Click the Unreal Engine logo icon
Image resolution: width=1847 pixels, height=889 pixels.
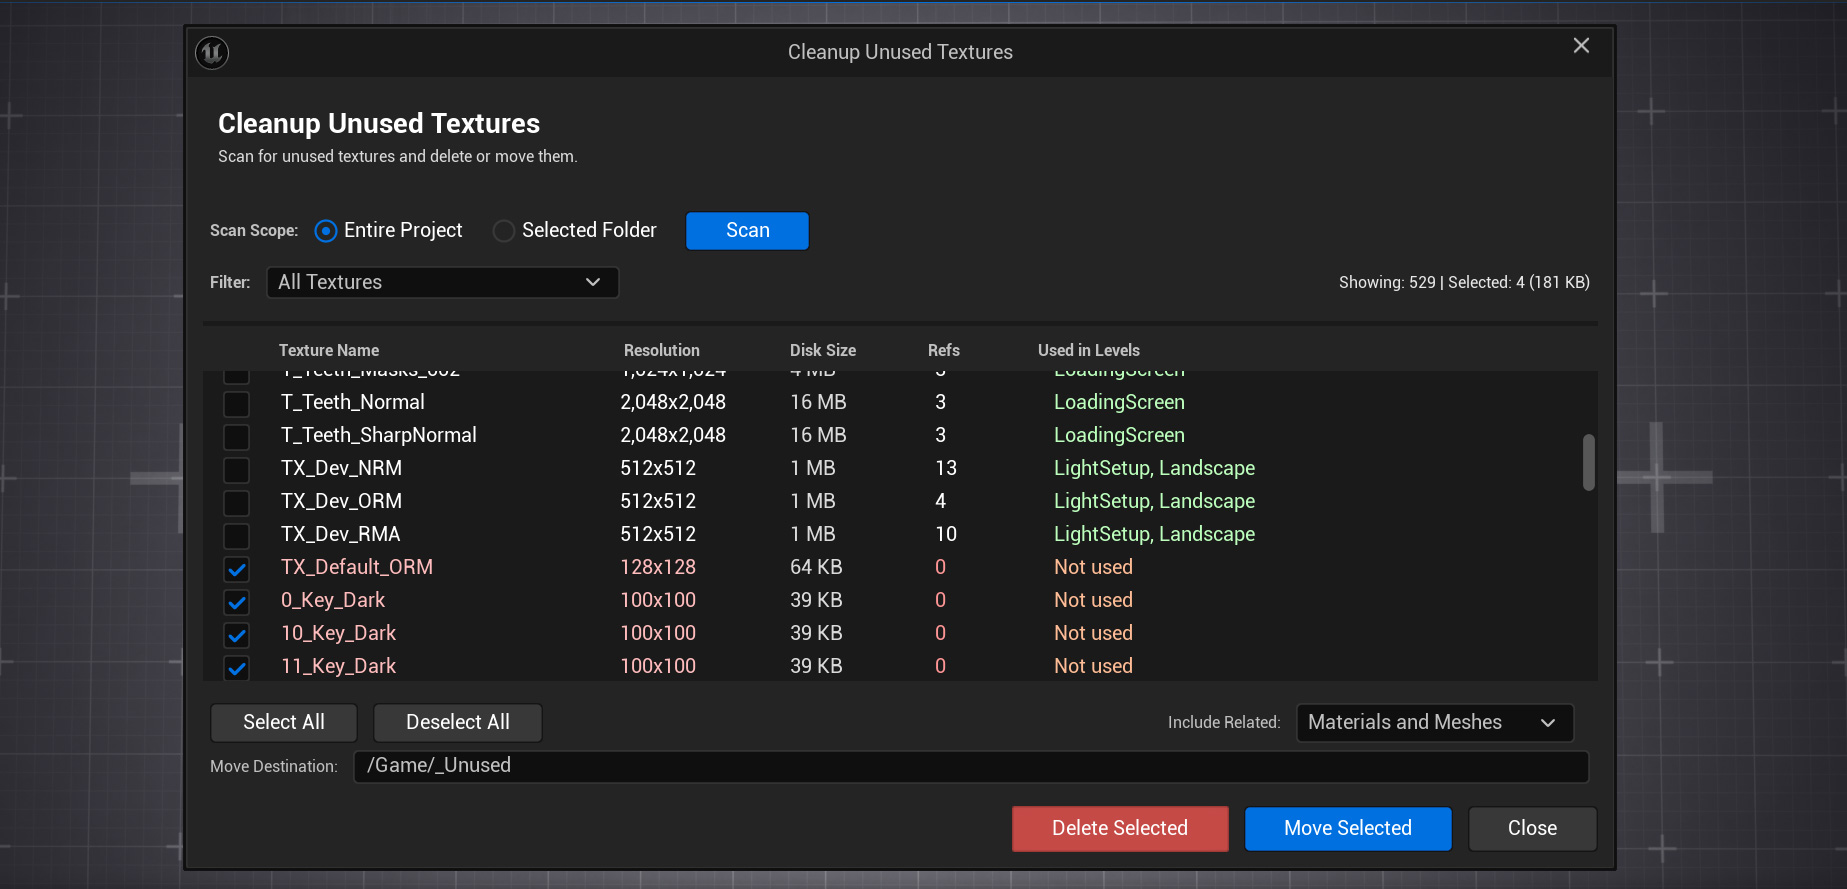click(x=212, y=52)
